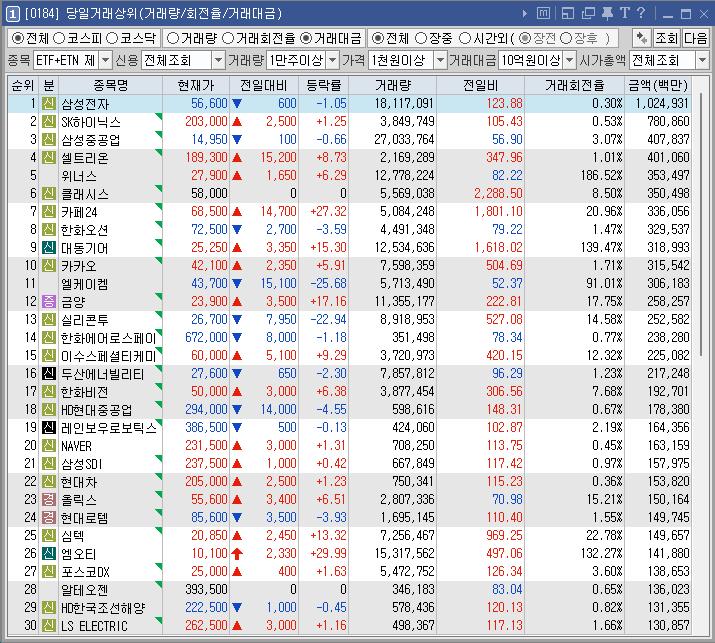
Task: Select the 장중 session radio button
Action: click(x=421, y=38)
